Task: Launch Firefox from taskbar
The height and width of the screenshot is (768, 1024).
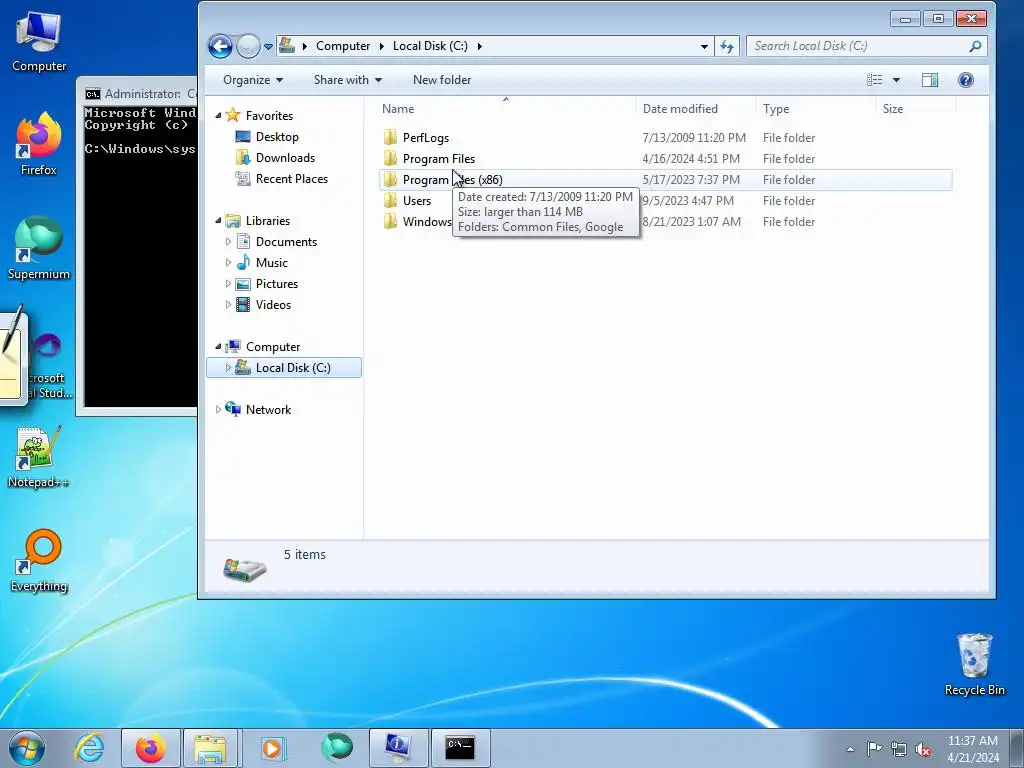Action: click(151, 748)
